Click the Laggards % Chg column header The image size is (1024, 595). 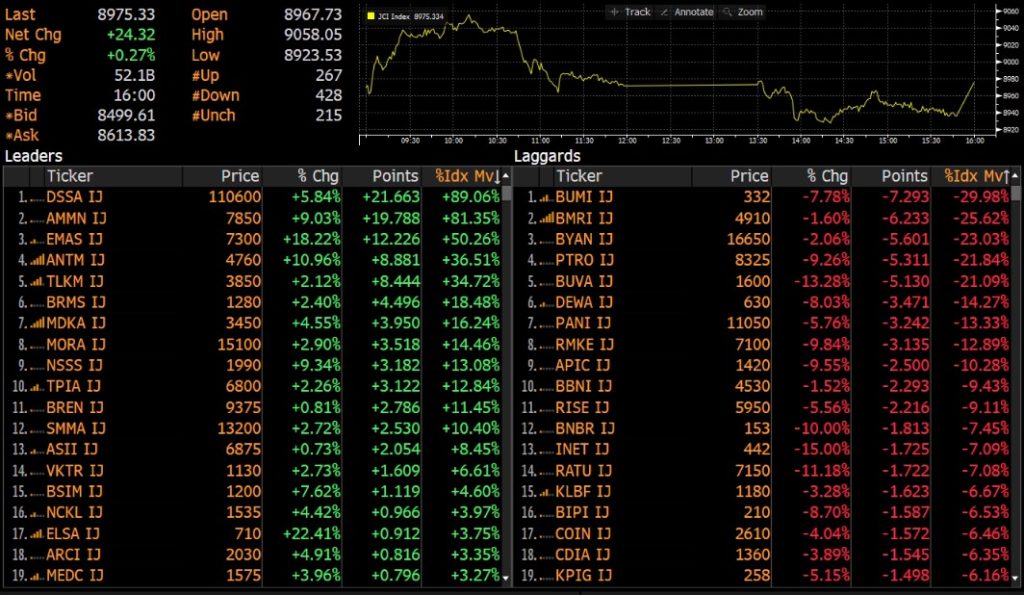(828, 176)
